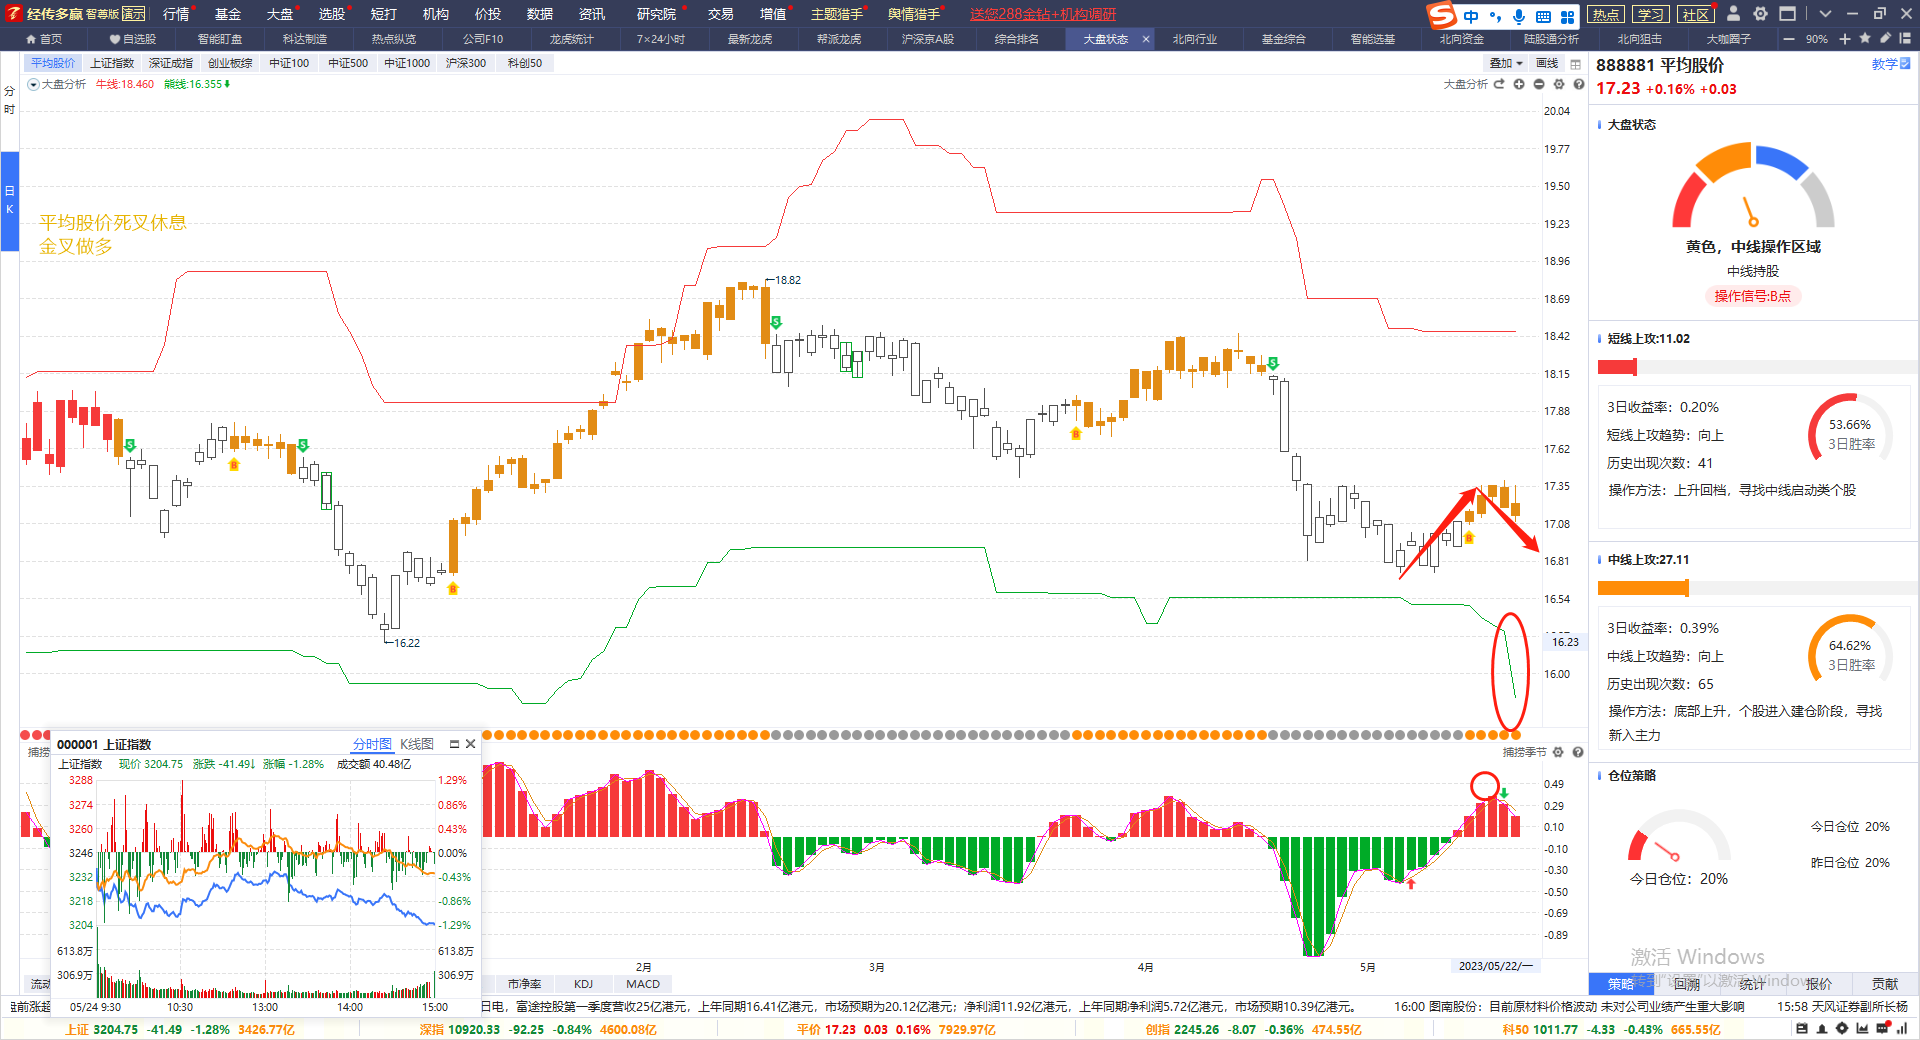Open the grid layout icon next to 画线
This screenshot has width=1920, height=1040.
(x=1576, y=63)
